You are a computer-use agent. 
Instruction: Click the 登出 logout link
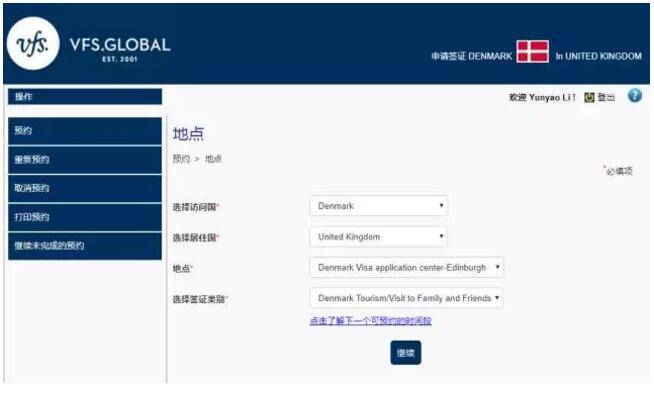[x=606, y=97]
